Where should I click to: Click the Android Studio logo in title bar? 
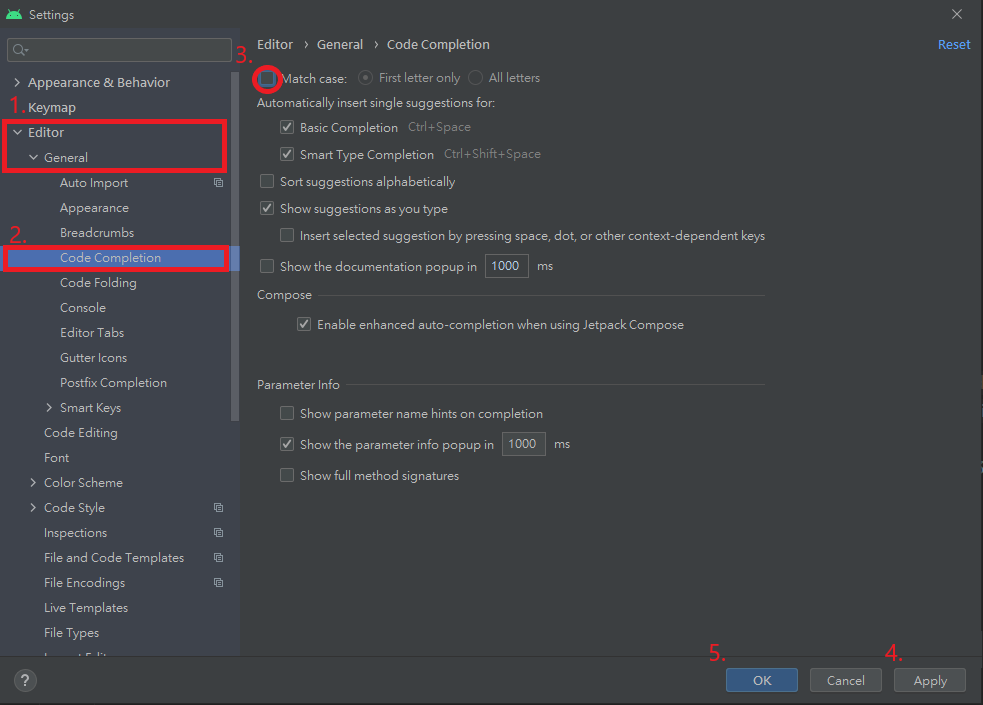tap(14, 14)
